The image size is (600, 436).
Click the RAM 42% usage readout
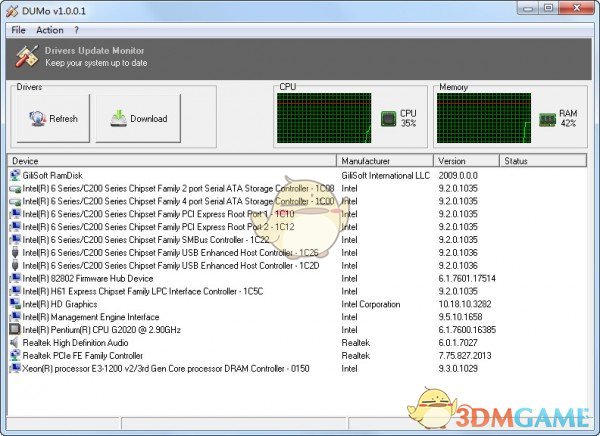pos(568,118)
